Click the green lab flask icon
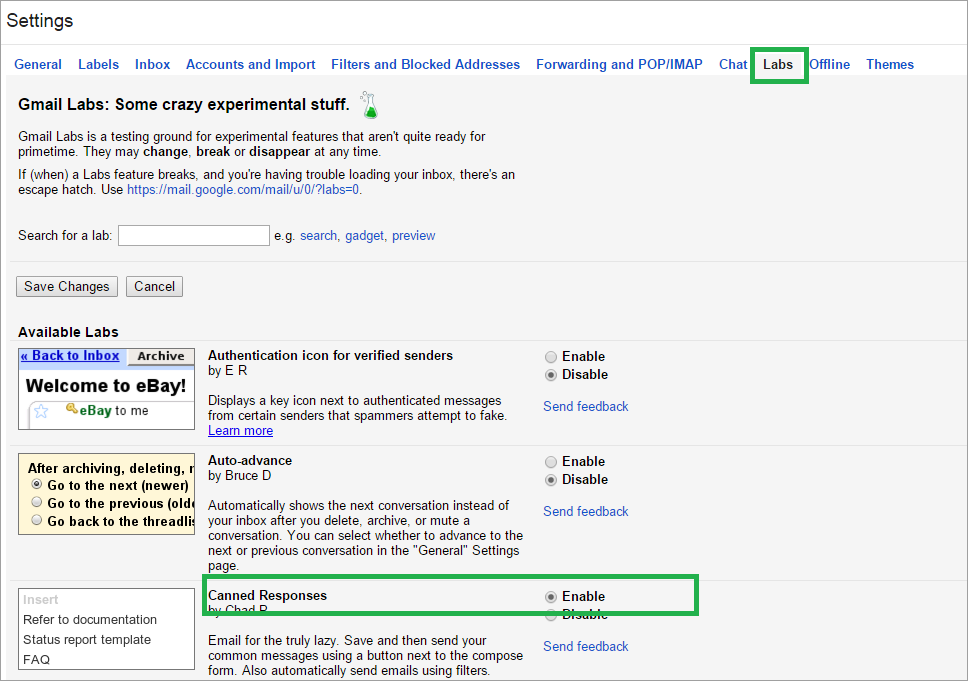This screenshot has width=968, height=681. (x=369, y=103)
